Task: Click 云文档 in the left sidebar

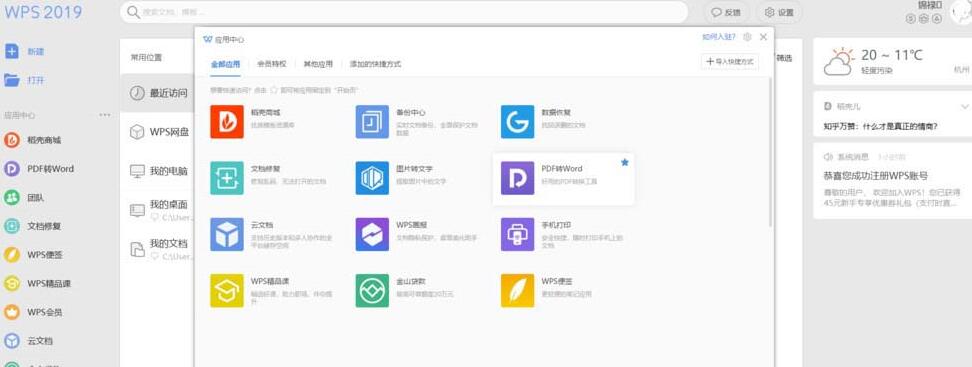Action: click(29, 341)
